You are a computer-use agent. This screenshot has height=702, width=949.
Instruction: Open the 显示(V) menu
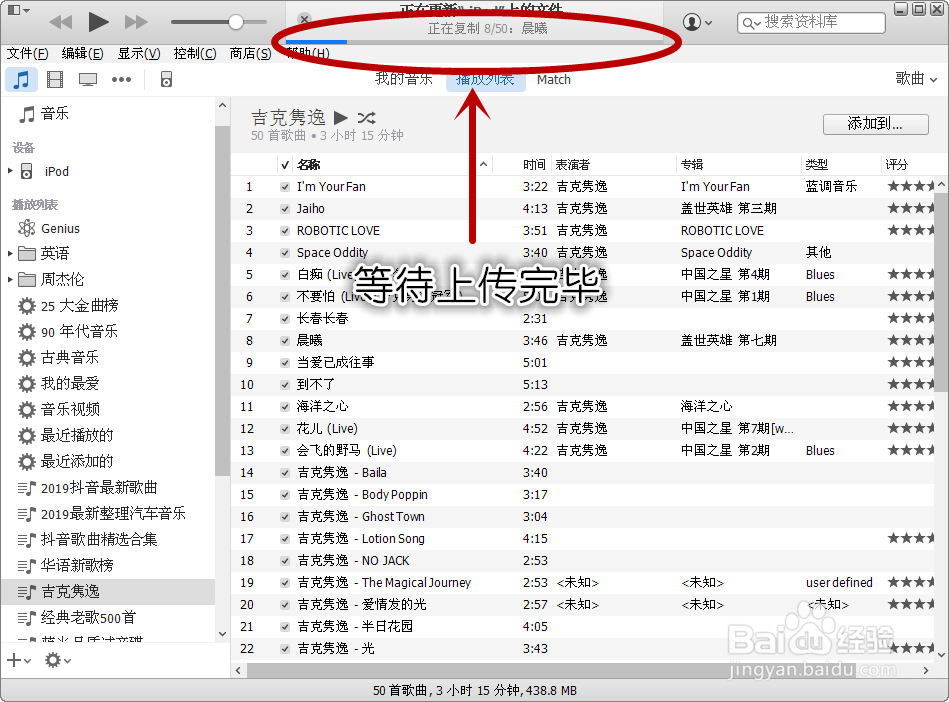[139, 53]
